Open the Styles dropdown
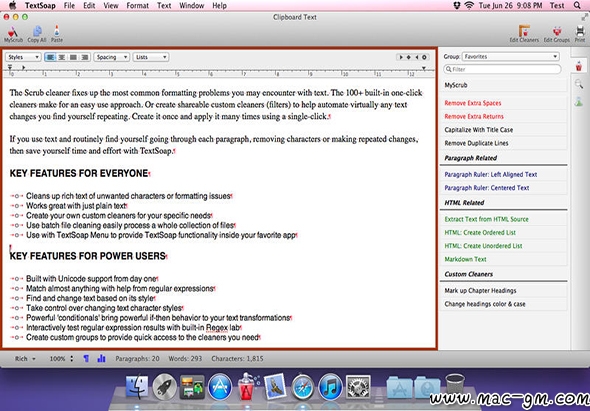The width and height of the screenshot is (590, 411). 23,57
